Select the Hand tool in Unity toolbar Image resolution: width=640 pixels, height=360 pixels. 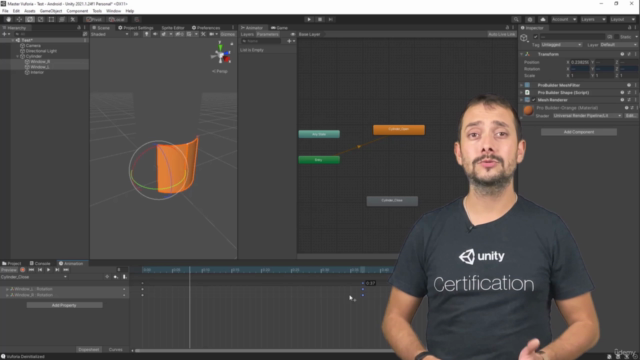[9, 19]
